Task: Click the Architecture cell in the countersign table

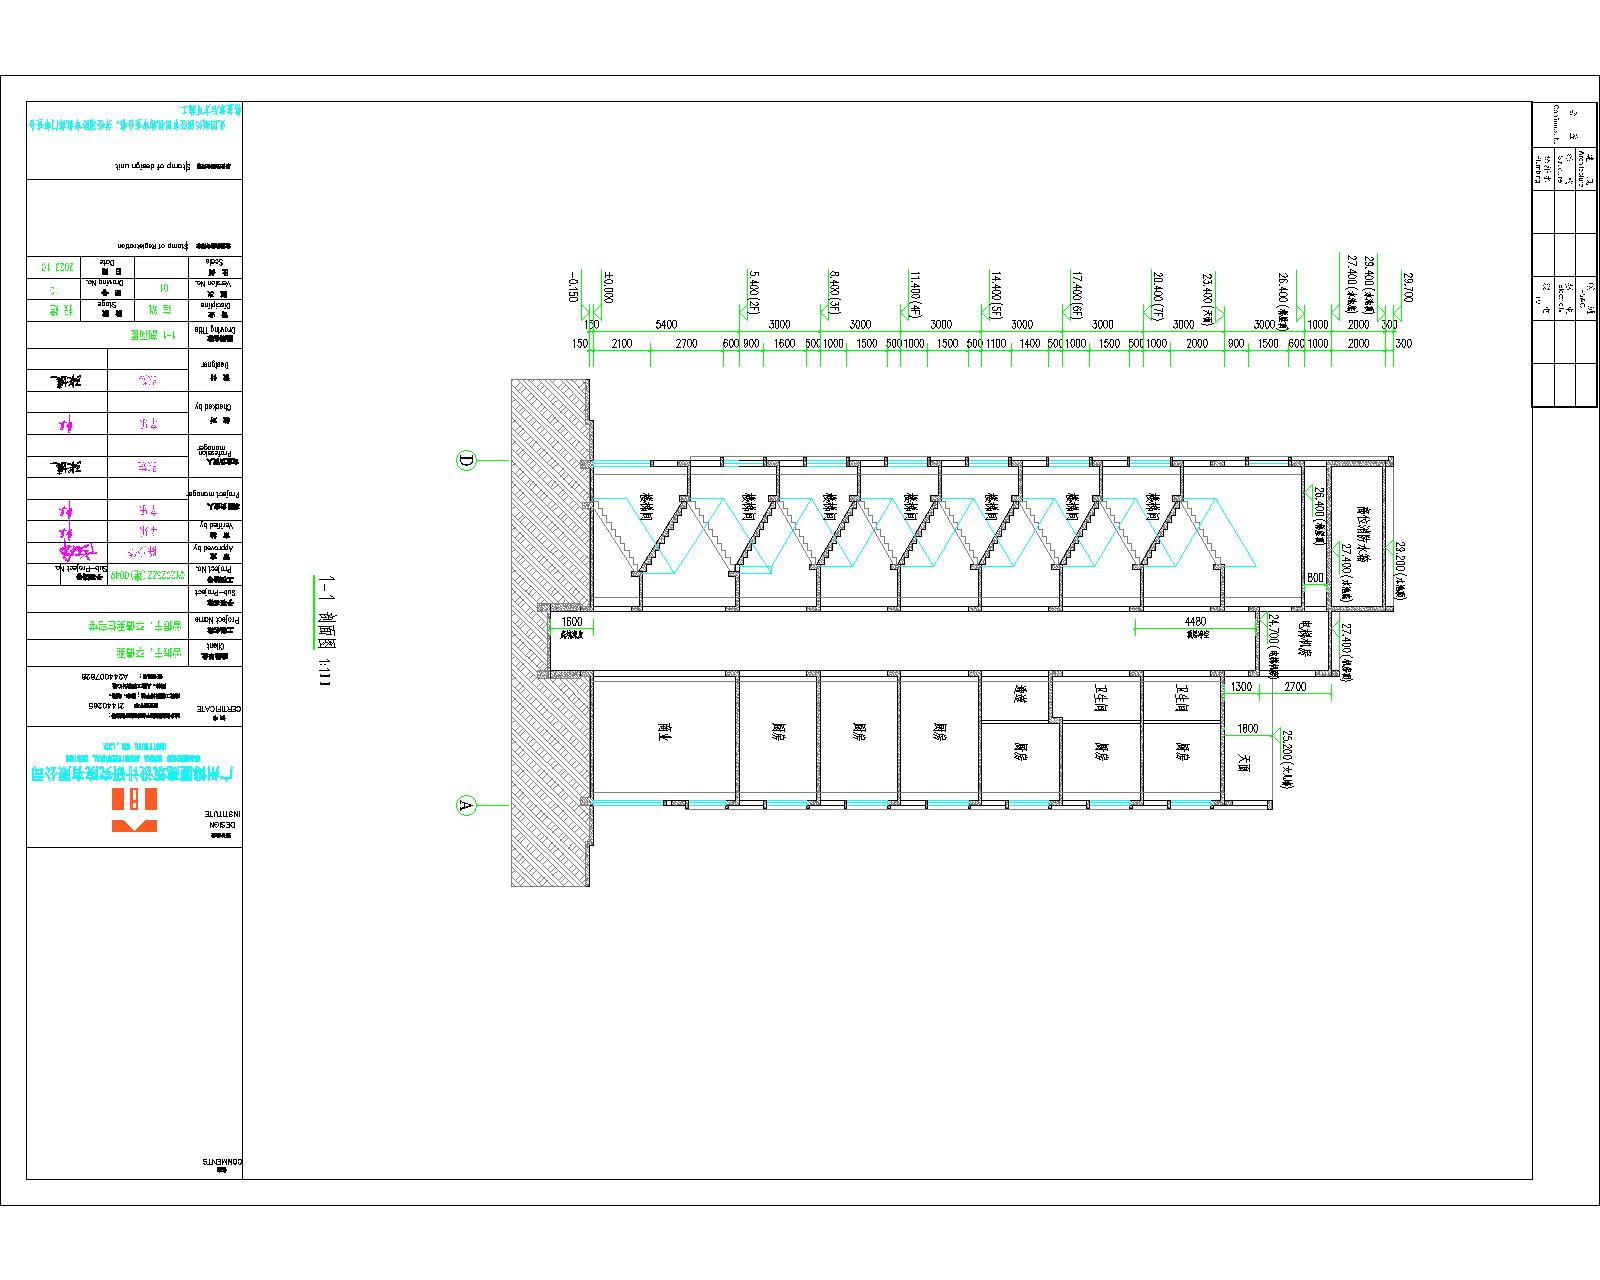Action: click(1583, 169)
